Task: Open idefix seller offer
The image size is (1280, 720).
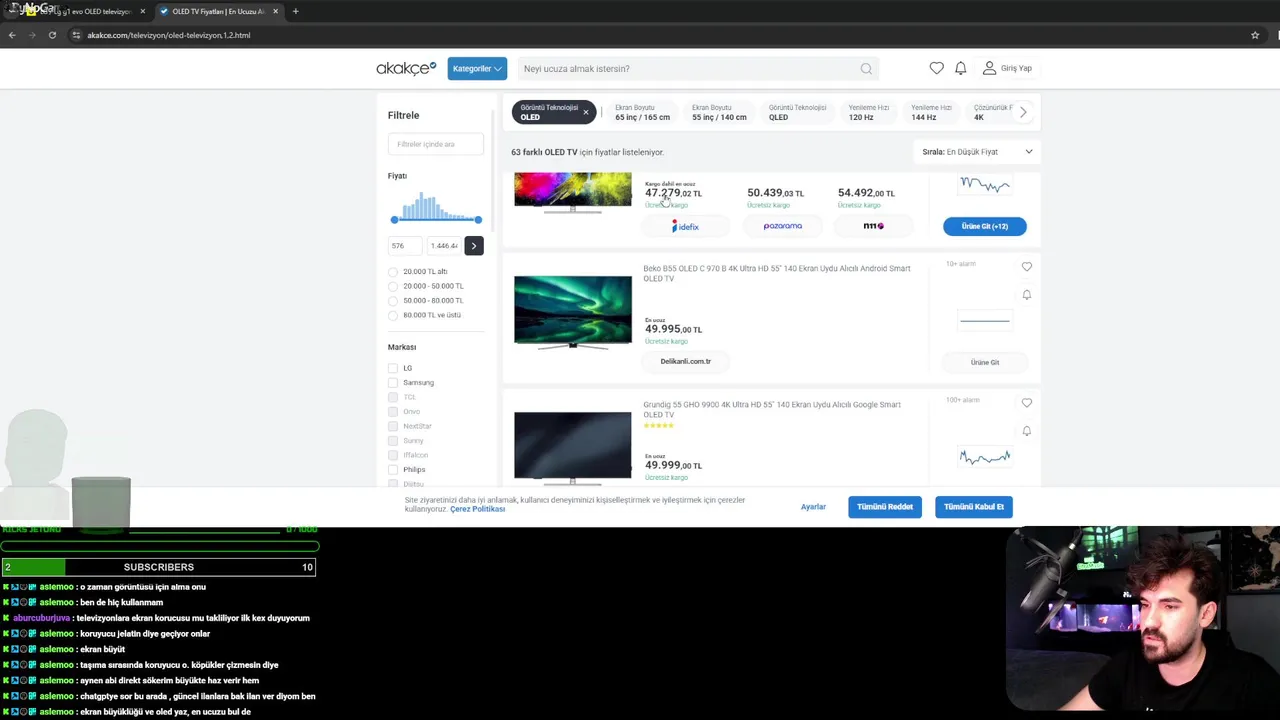Action: click(x=686, y=226)
